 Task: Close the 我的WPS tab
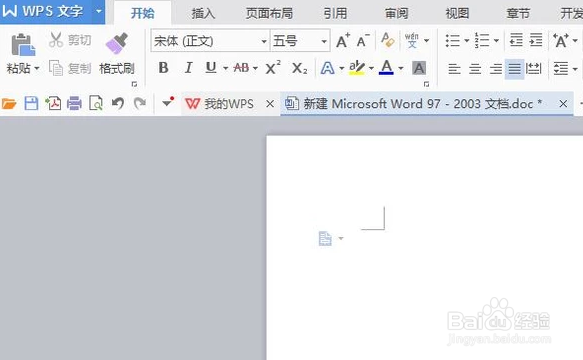point(270,104)
